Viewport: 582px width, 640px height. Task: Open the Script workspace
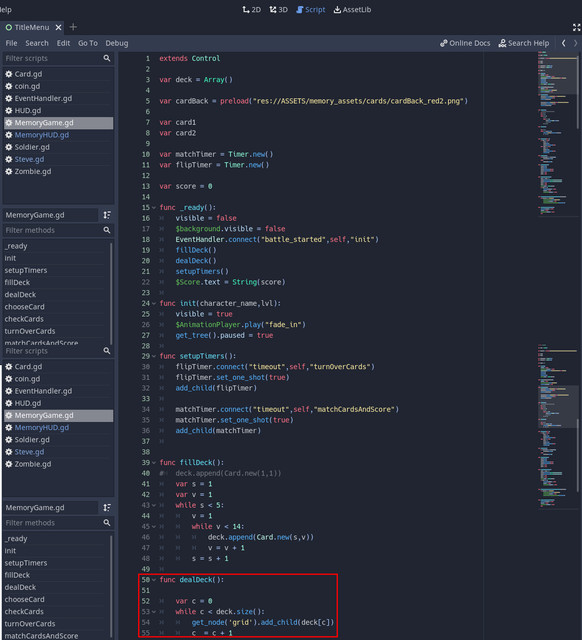tap(311, 9)
